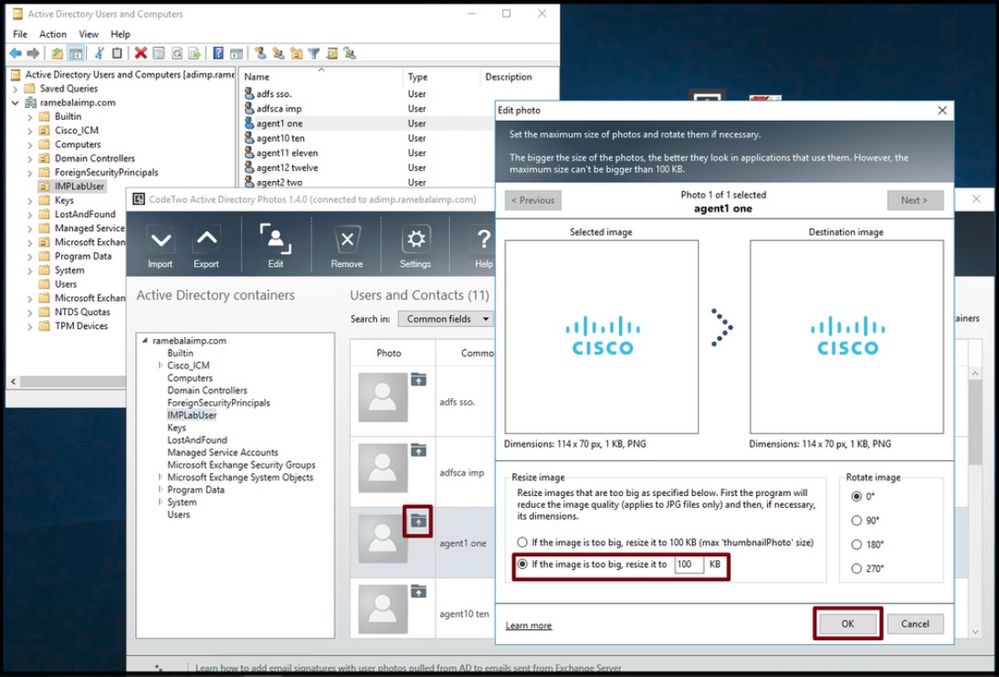This screenshot has height=677, width=999.
Task: Select agent11 eleven user in ADUC list
Action: coord(287,153)
